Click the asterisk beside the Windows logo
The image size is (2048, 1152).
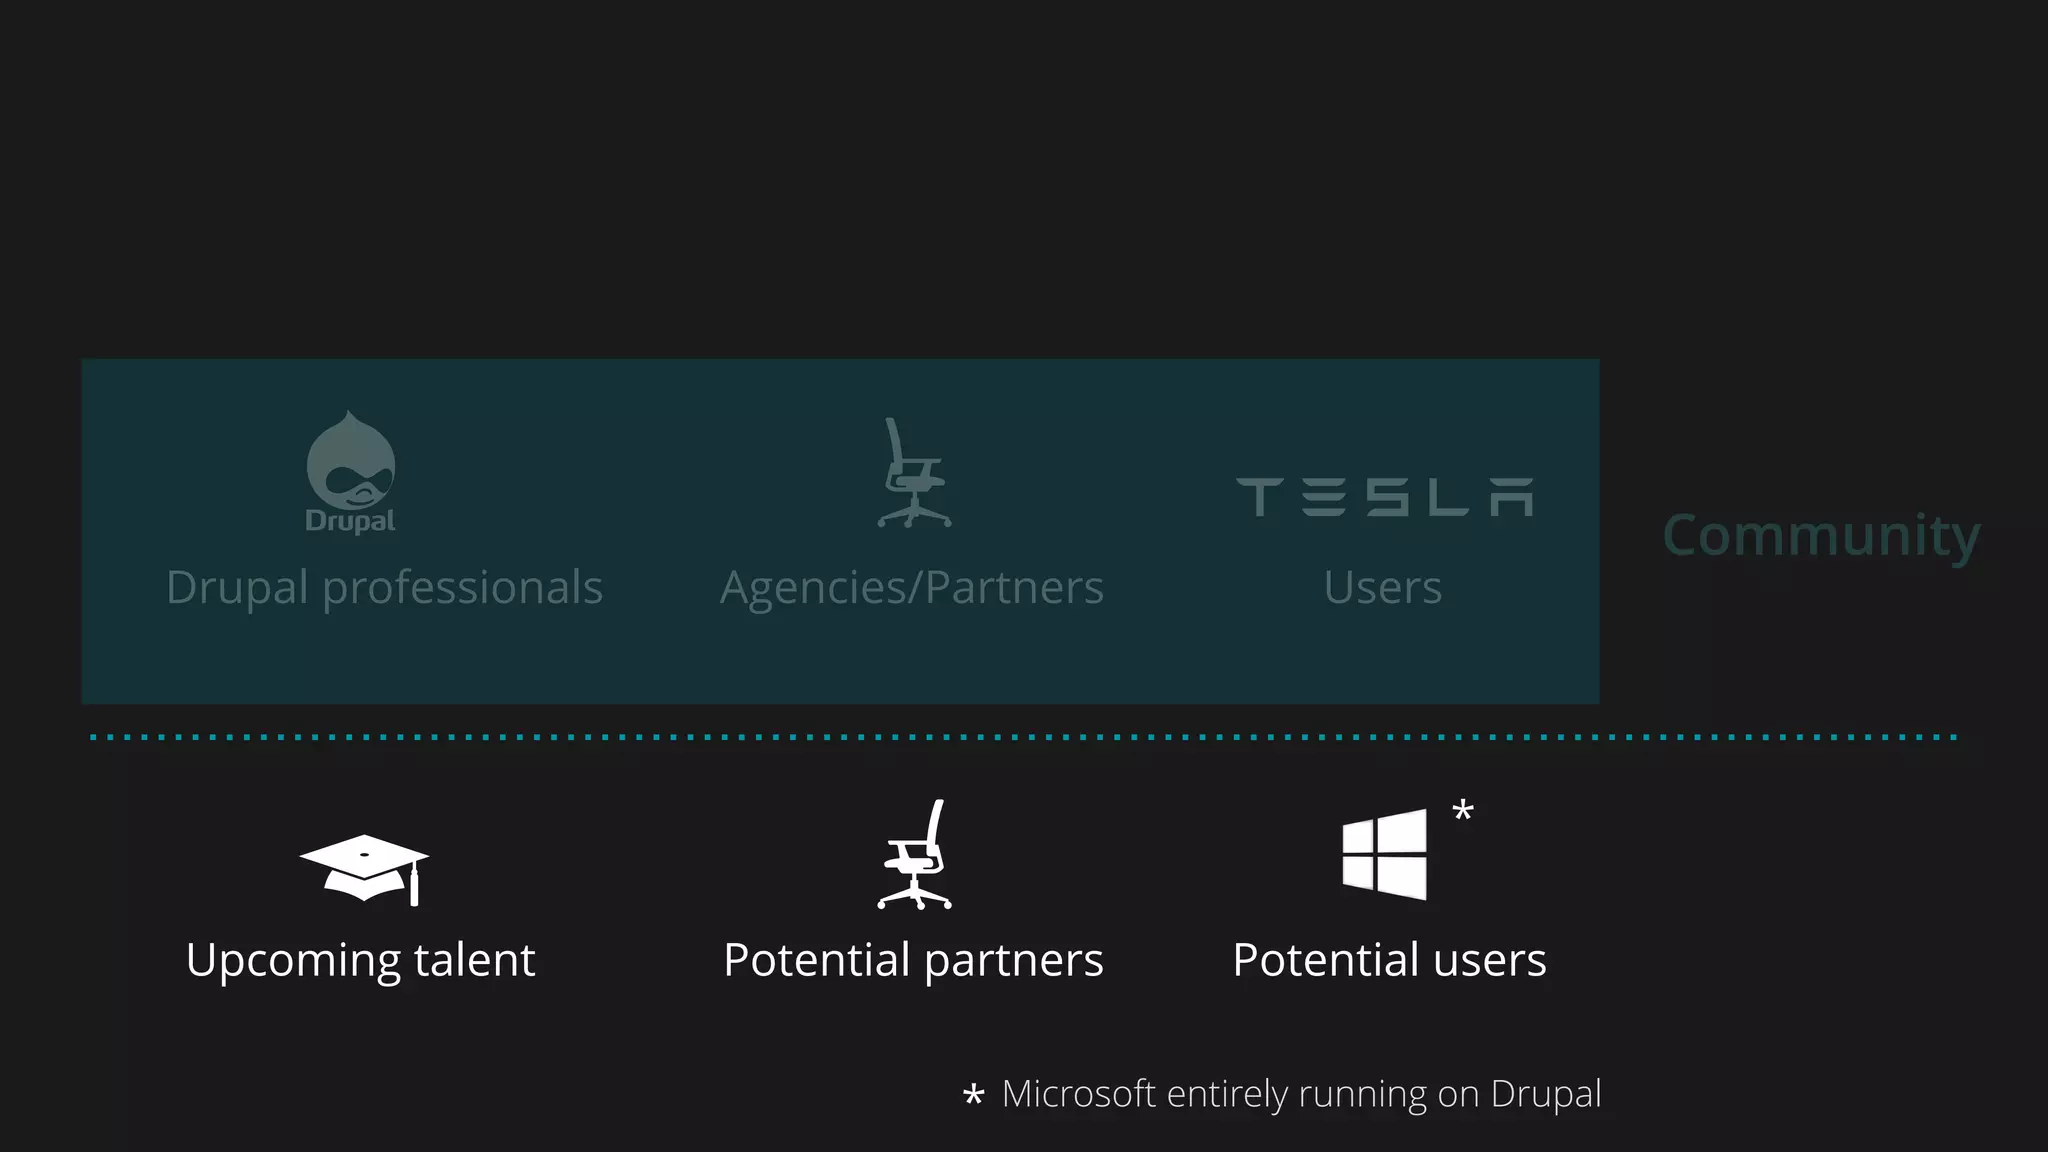(x=1463, y=811)
